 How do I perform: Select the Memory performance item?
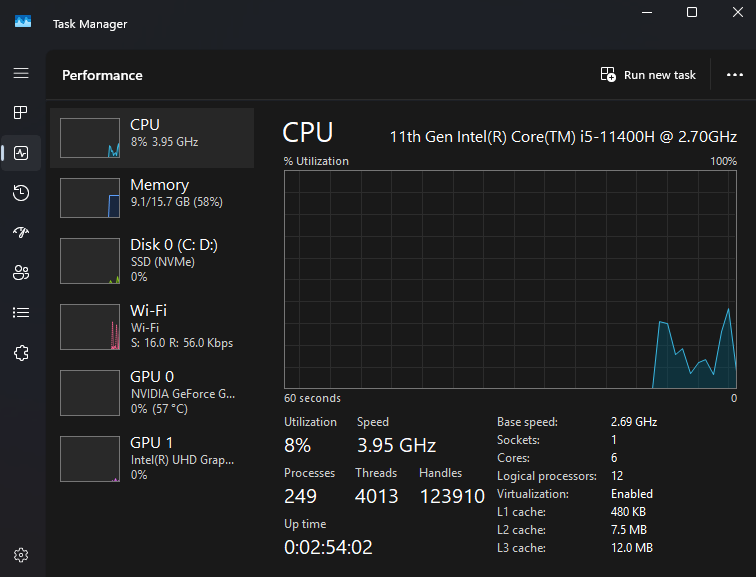[152, 198]
